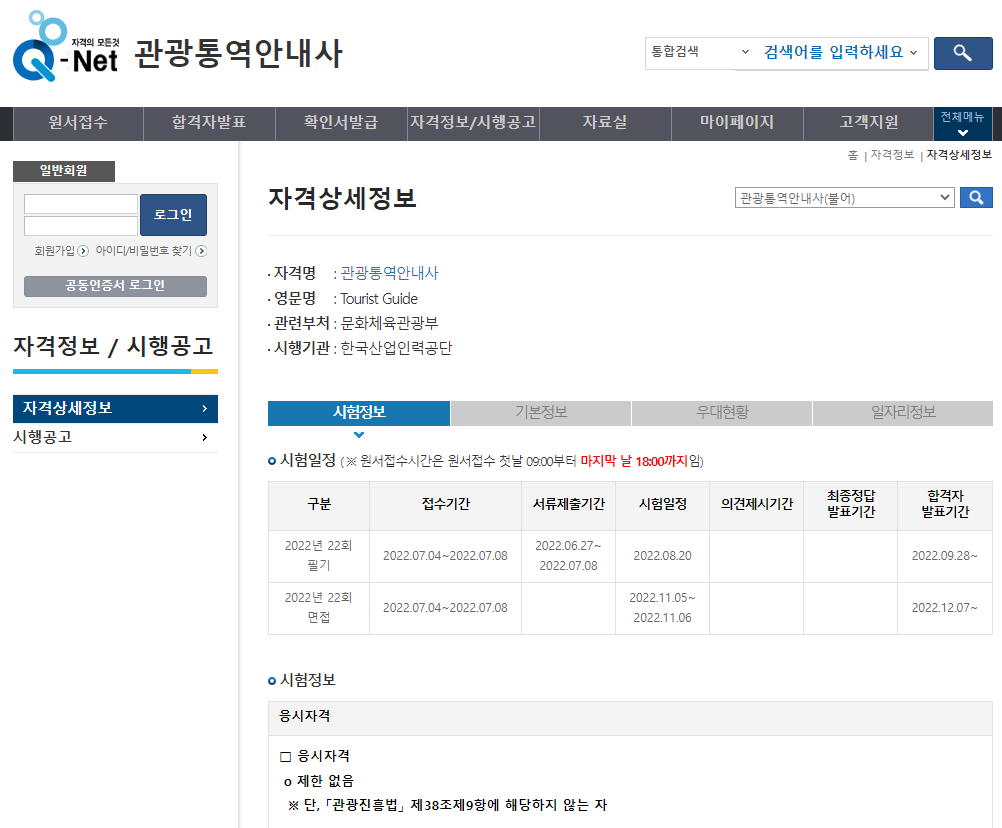
Task: Open the 관광통역안내사(불어) qualification dropdown
Action: pos(845,197)
